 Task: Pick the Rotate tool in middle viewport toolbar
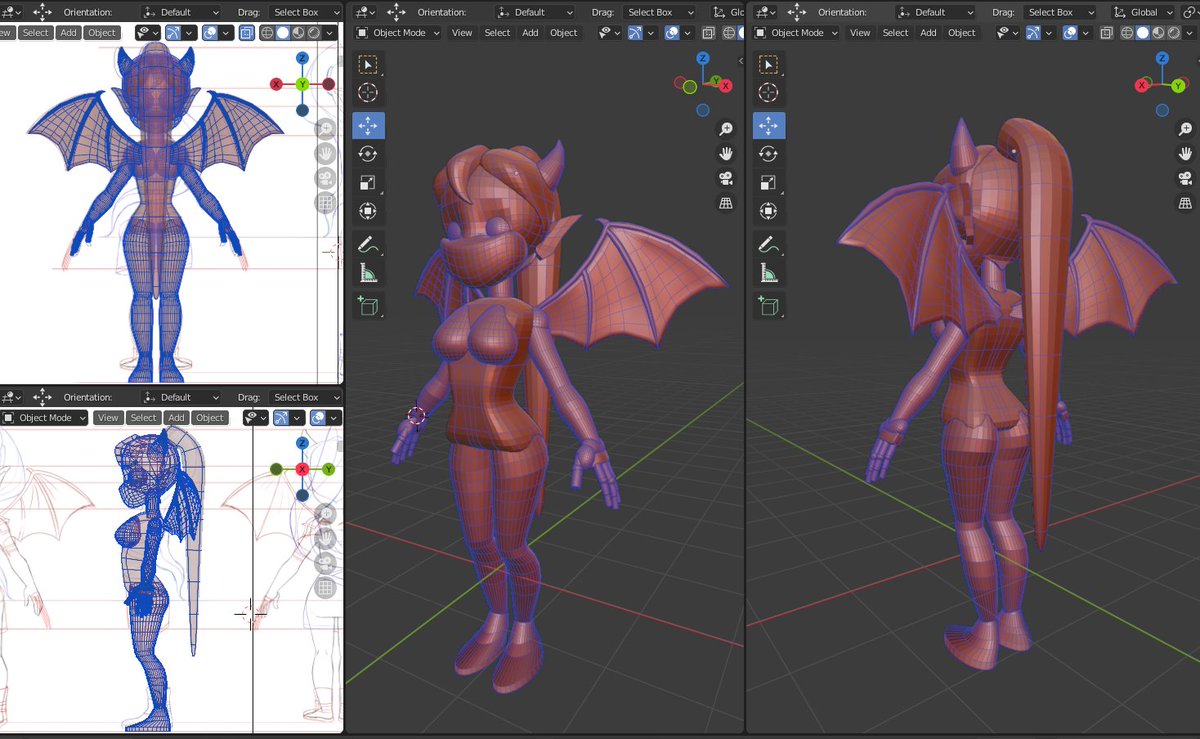[368, 154]
